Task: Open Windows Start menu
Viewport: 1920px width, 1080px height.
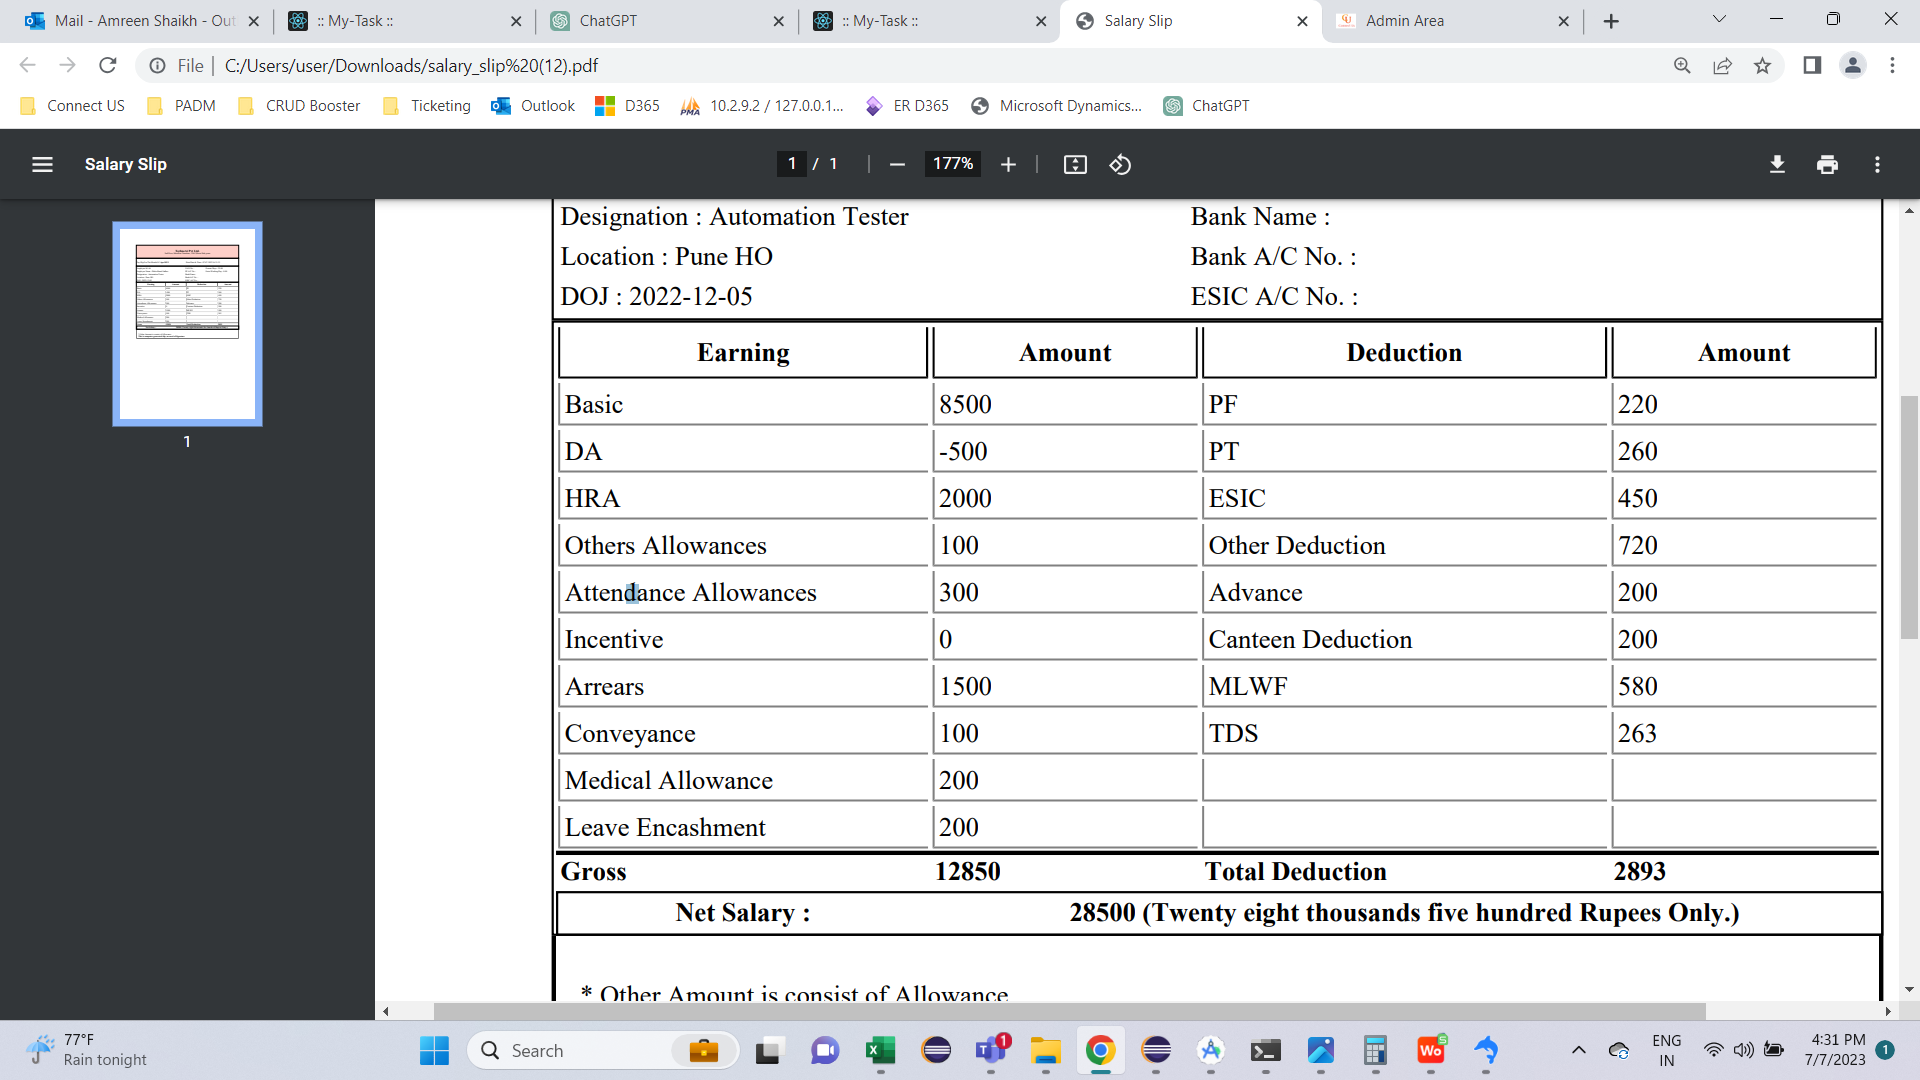Action: [434, 1050]
